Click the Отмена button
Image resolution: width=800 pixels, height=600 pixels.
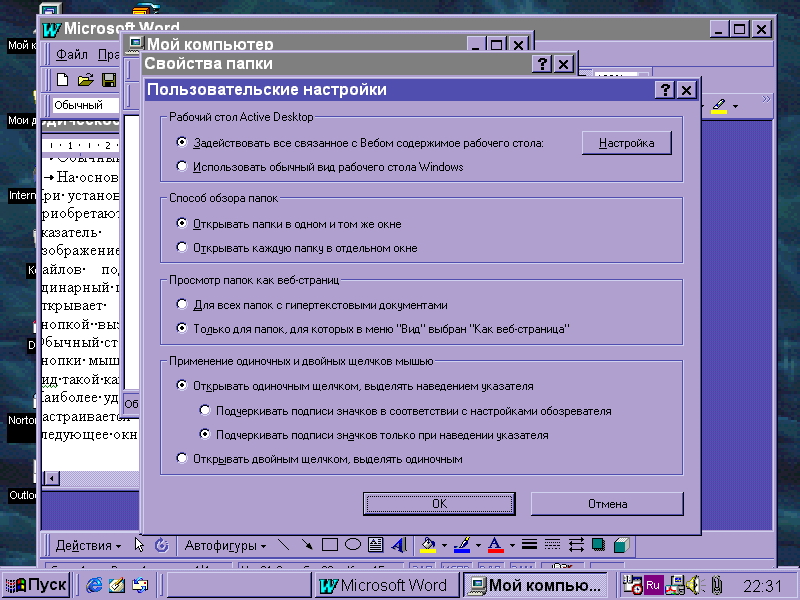click(607, 504)
